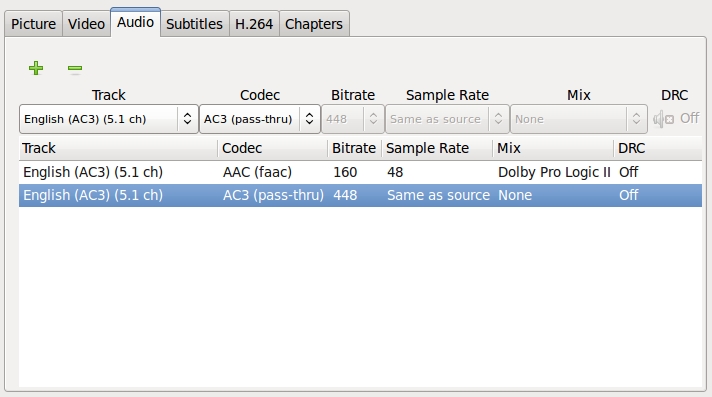Click the Bitrate column header in the list

coord(354,148)
